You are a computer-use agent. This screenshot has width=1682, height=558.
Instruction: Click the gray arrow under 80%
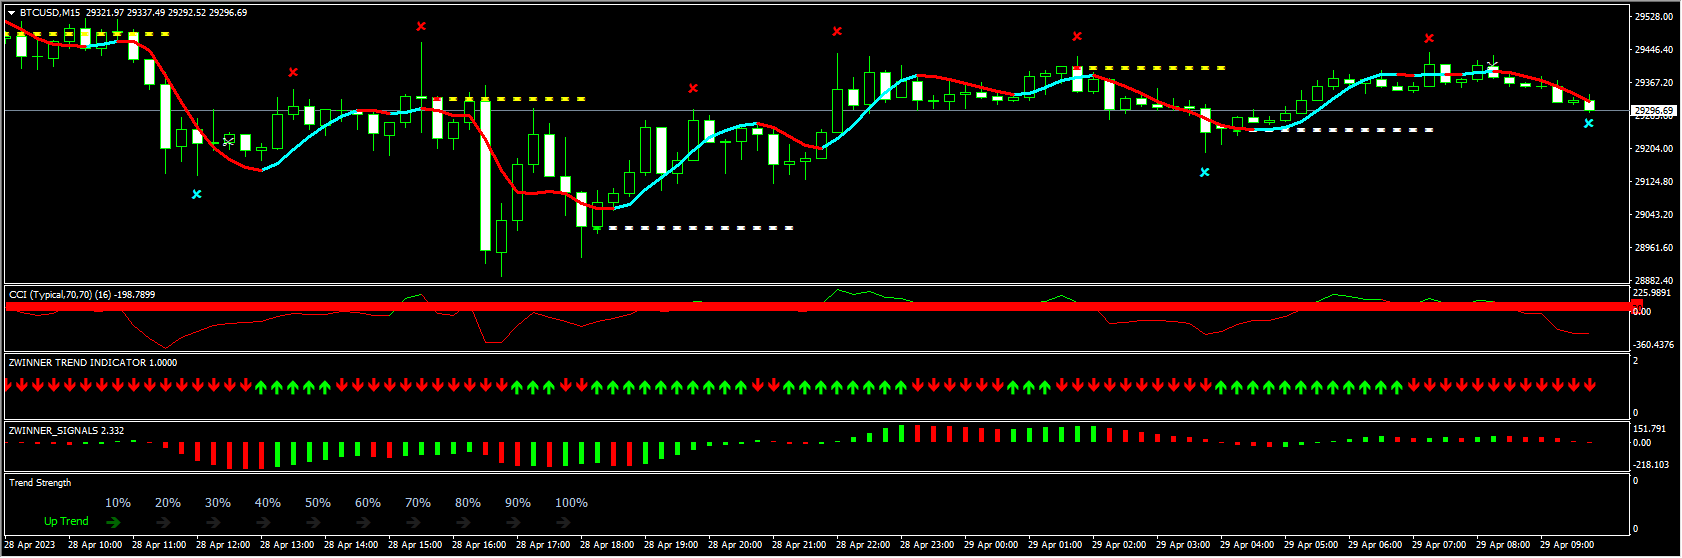point(463,522)
